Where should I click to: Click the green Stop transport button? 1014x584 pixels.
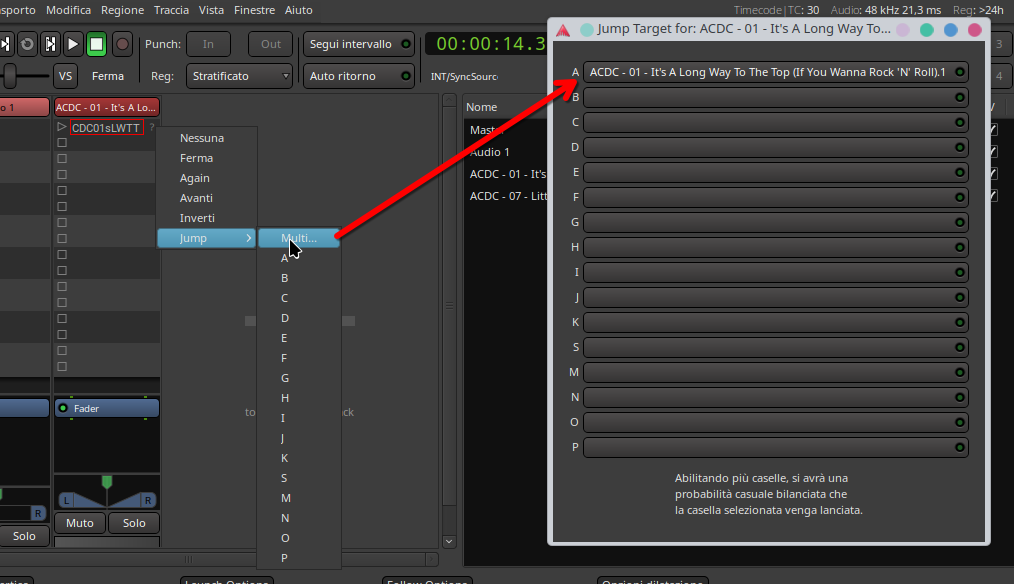coord(96,44)
